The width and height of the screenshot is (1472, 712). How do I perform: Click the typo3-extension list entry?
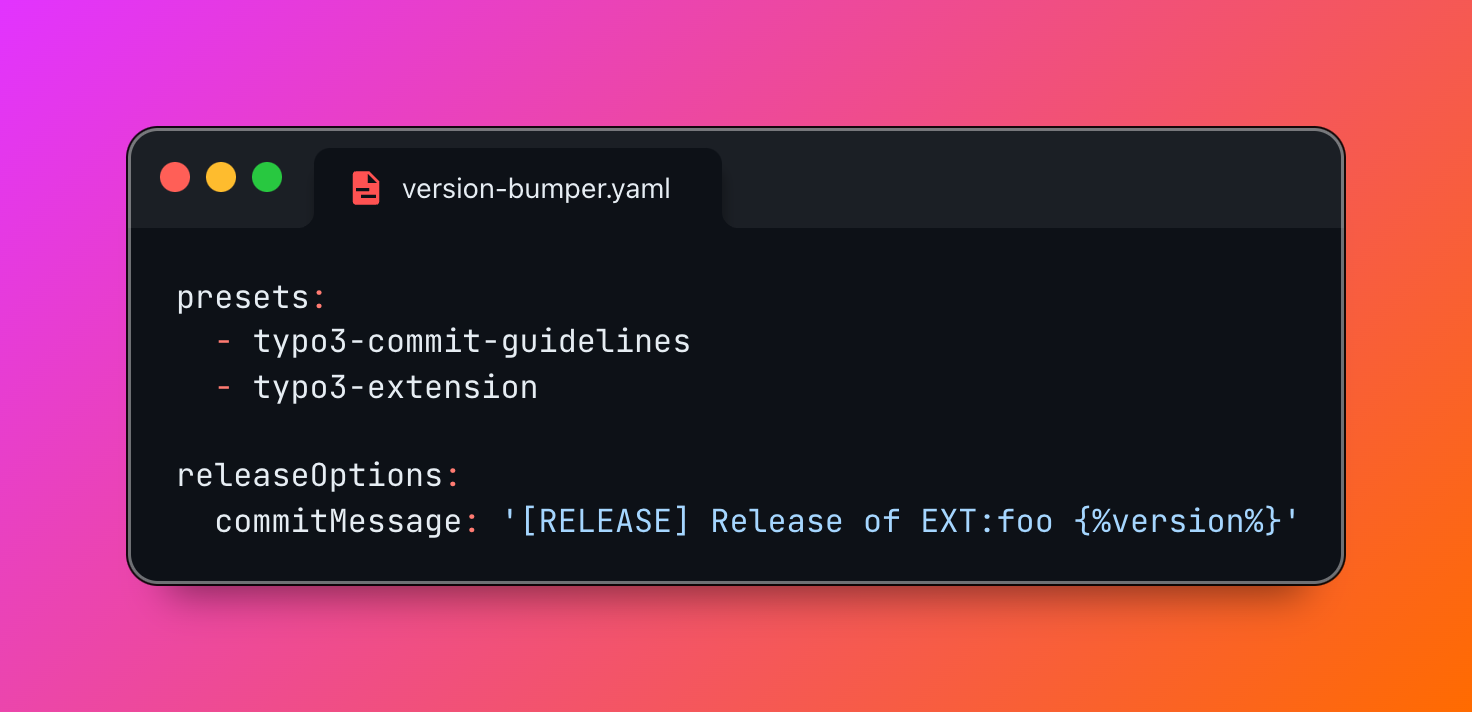[396, 387]
